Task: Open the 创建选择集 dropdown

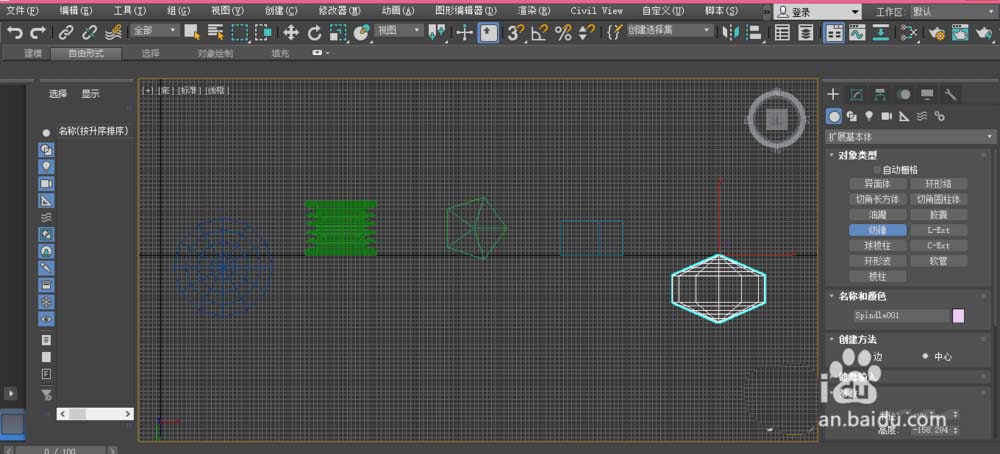Action: [x=670, y=32]
